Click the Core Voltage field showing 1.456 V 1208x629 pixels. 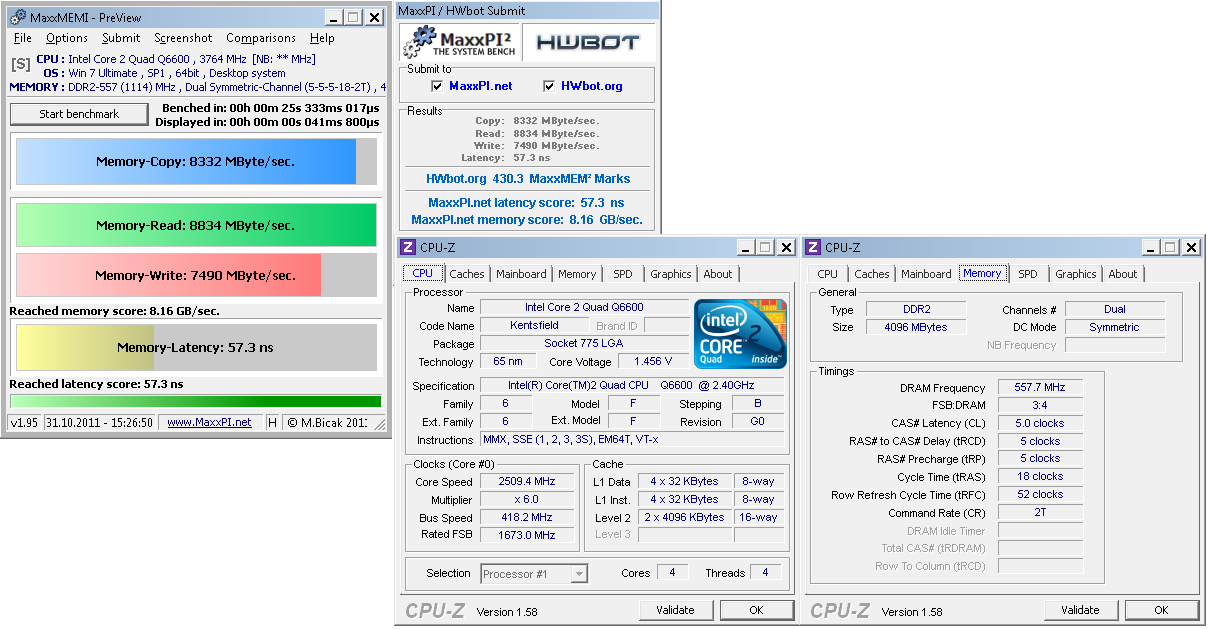click(654, 361)
